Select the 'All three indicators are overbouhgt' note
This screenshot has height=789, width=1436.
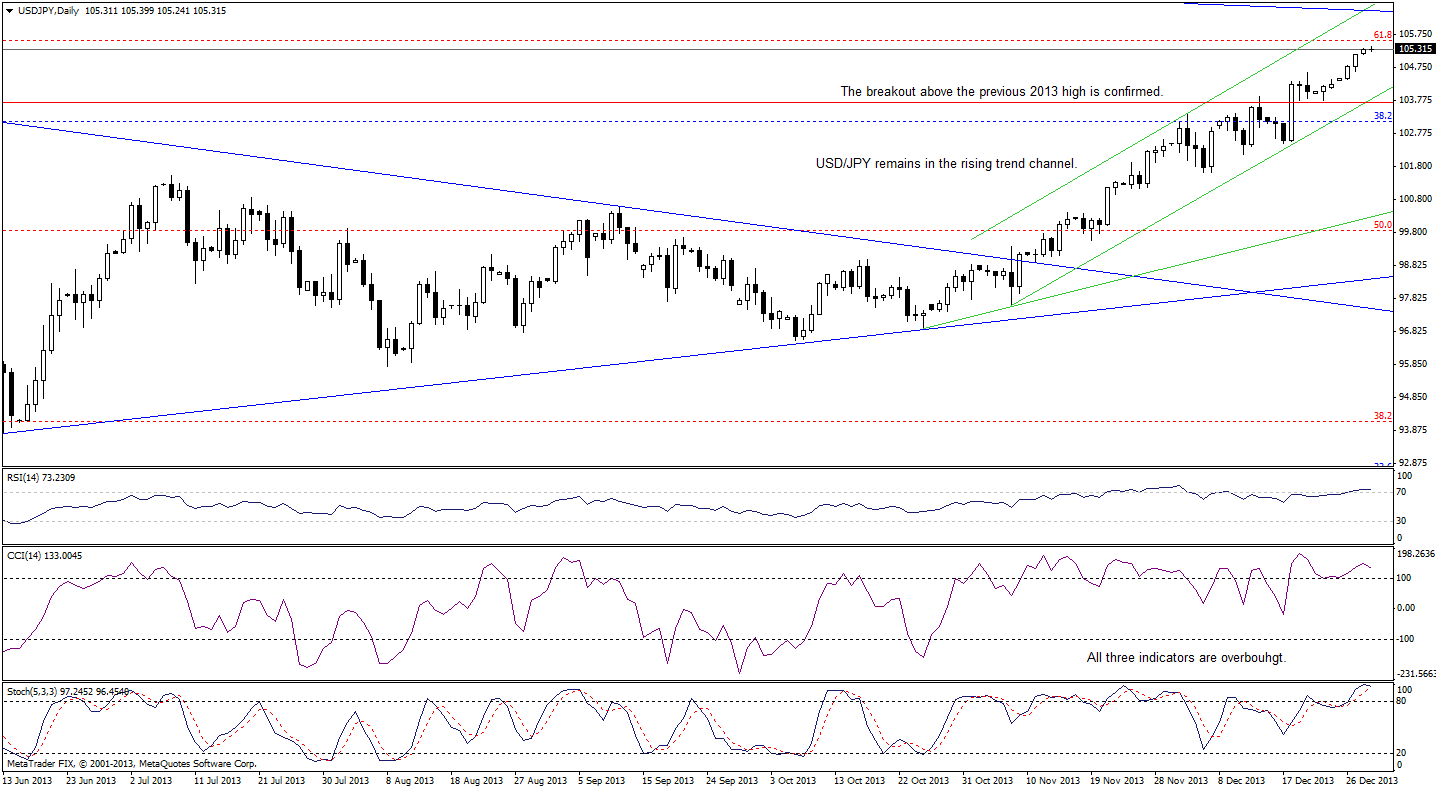coord(1186,658)
